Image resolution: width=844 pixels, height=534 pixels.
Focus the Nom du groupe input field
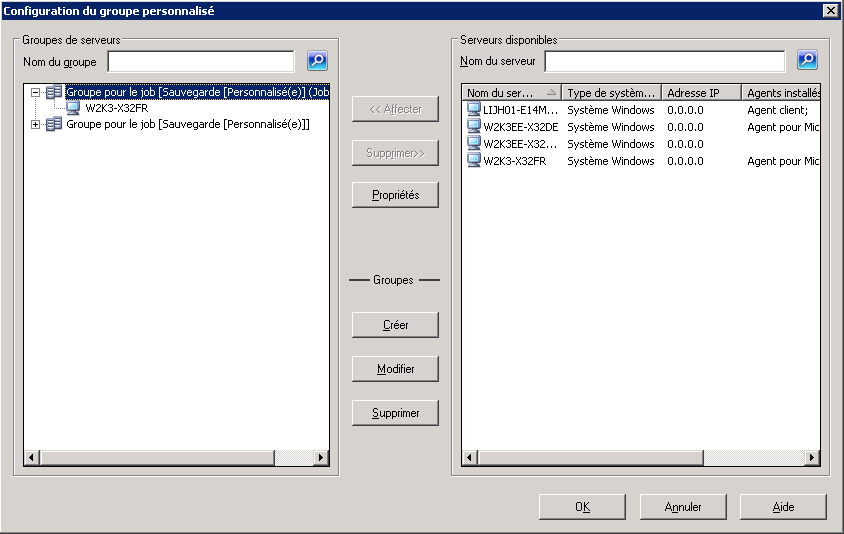pyautogui.click(x=201, y=61)
